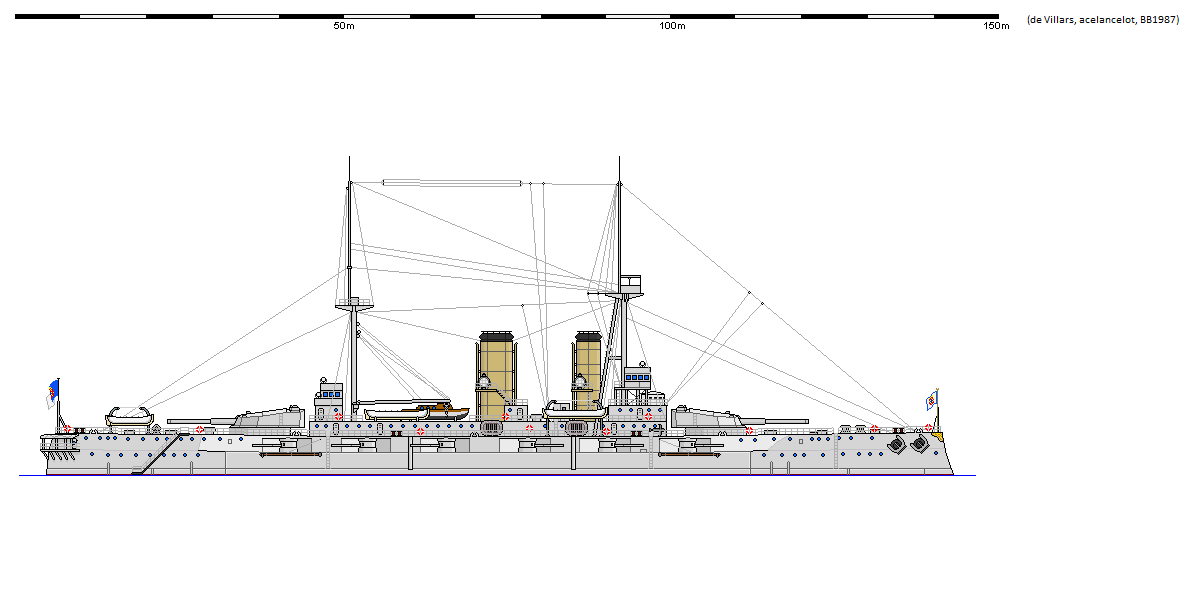This screenshot has height=592, width=1195.
Task: Click the bridge house with blue windows
Action: pyautogui.click(x=637, y=378)
